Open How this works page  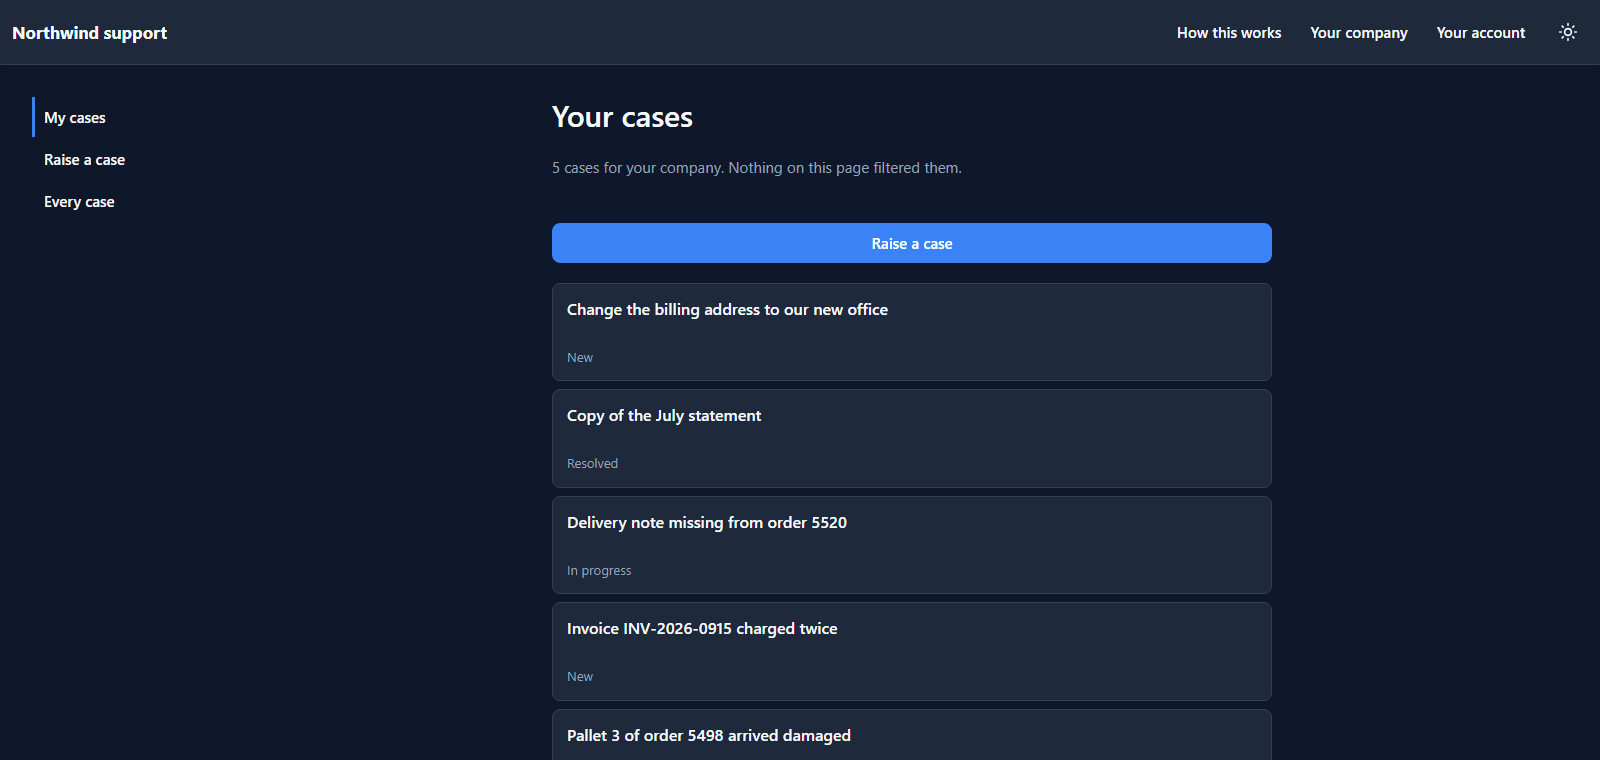(x=1229, y=33)
